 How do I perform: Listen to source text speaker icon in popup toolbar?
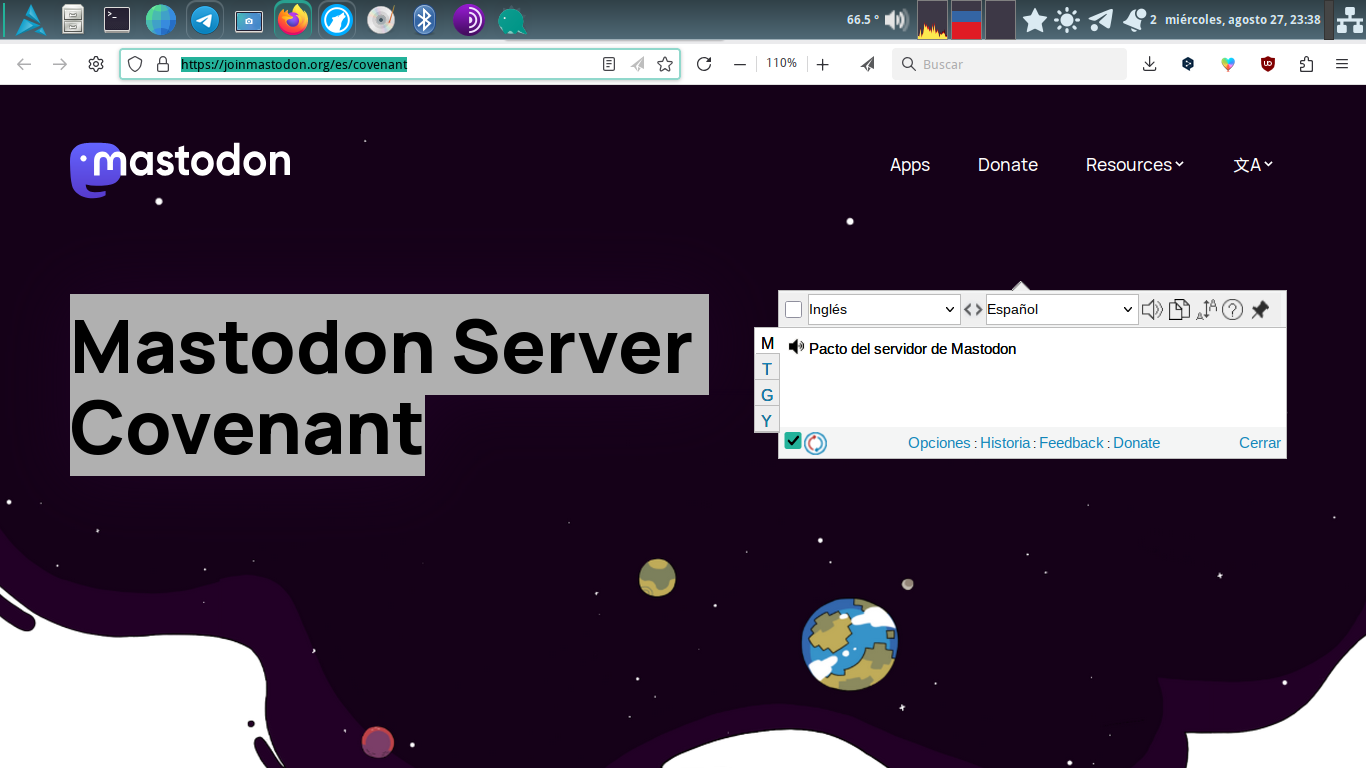click(1152, 309)
